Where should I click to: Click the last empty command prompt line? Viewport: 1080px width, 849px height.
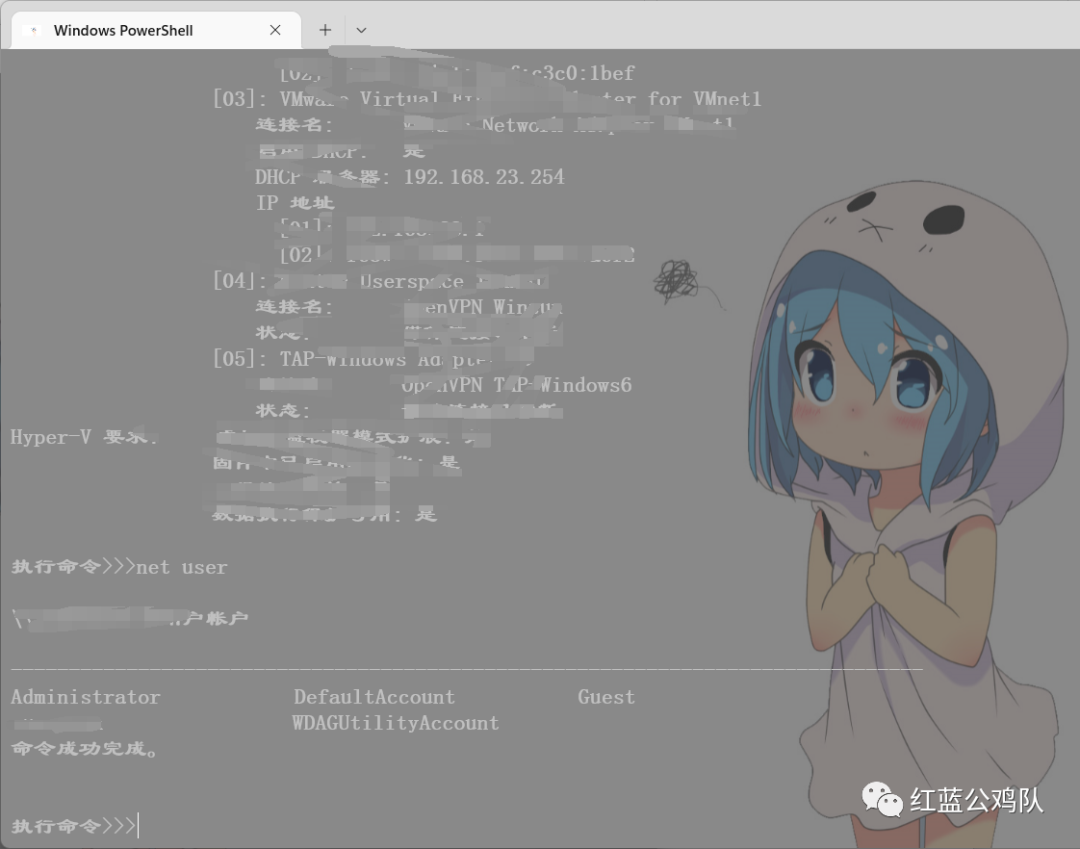(x=75, y=826)
